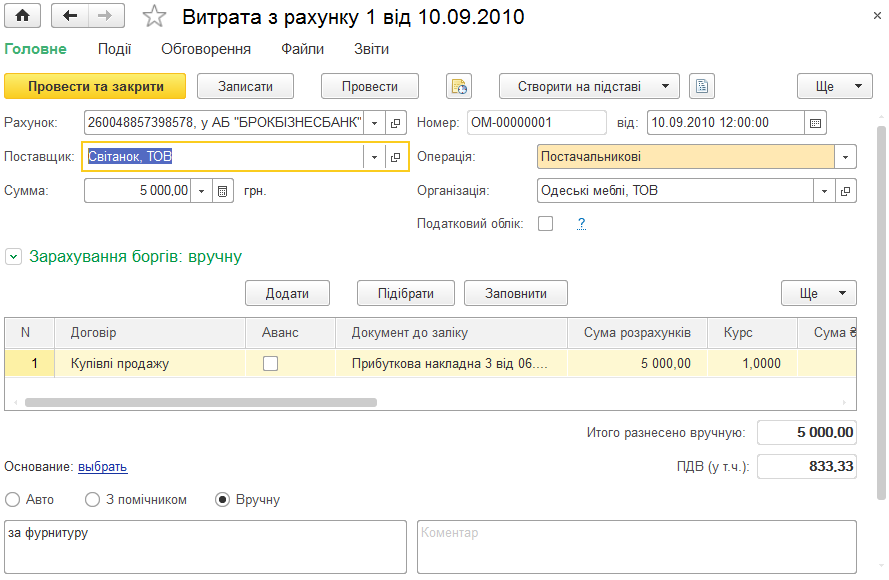Click the Сума розрахунків column header
The image size is (889, 580).
(638, 333)
